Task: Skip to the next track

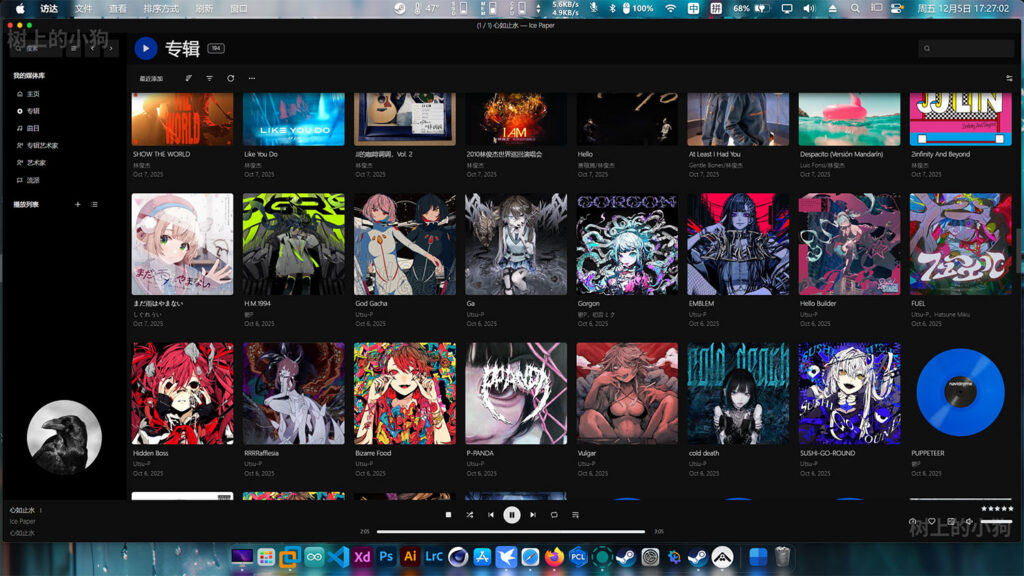Action: coord(533,514)
